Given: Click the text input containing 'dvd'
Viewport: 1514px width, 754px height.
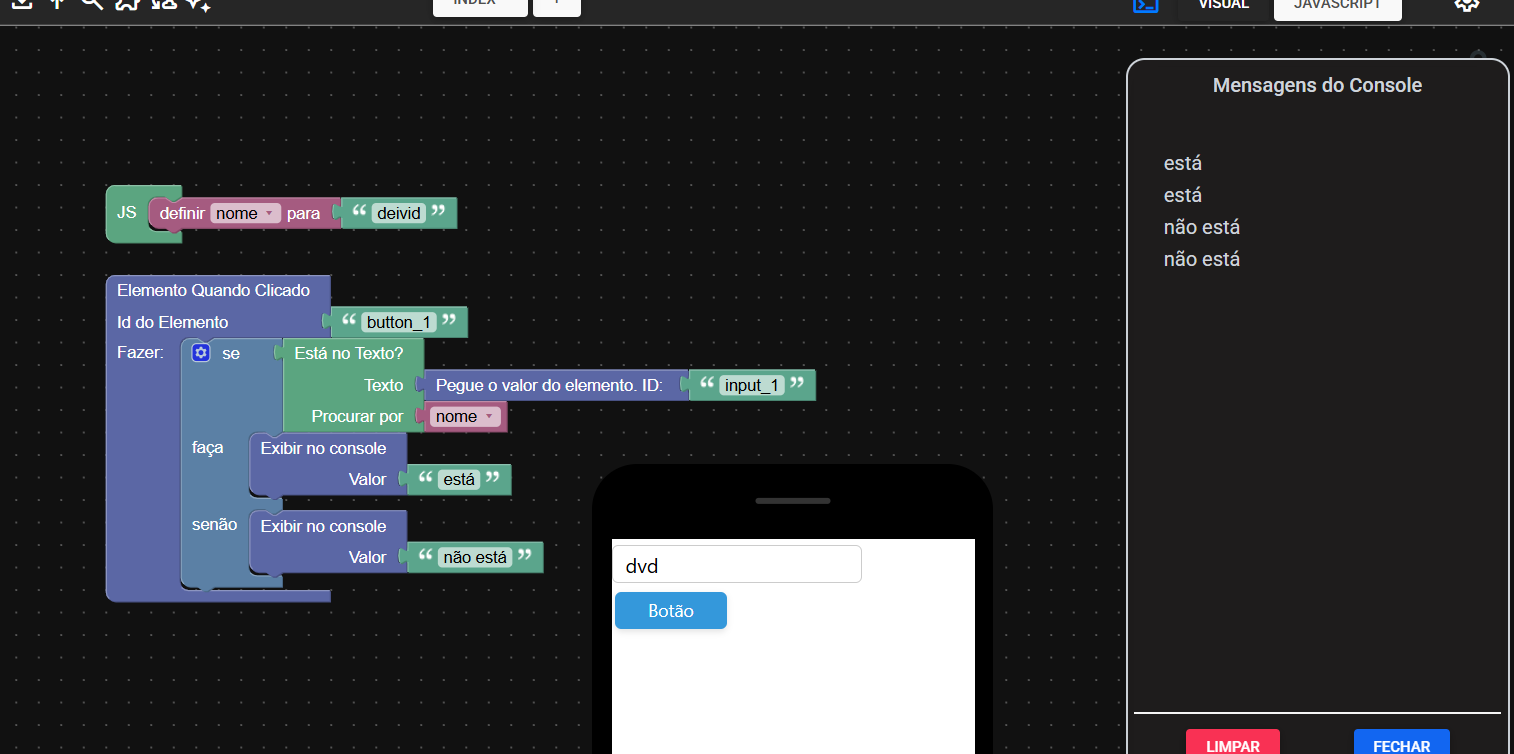Looking at the screenshot, I should tap(736, 565).
